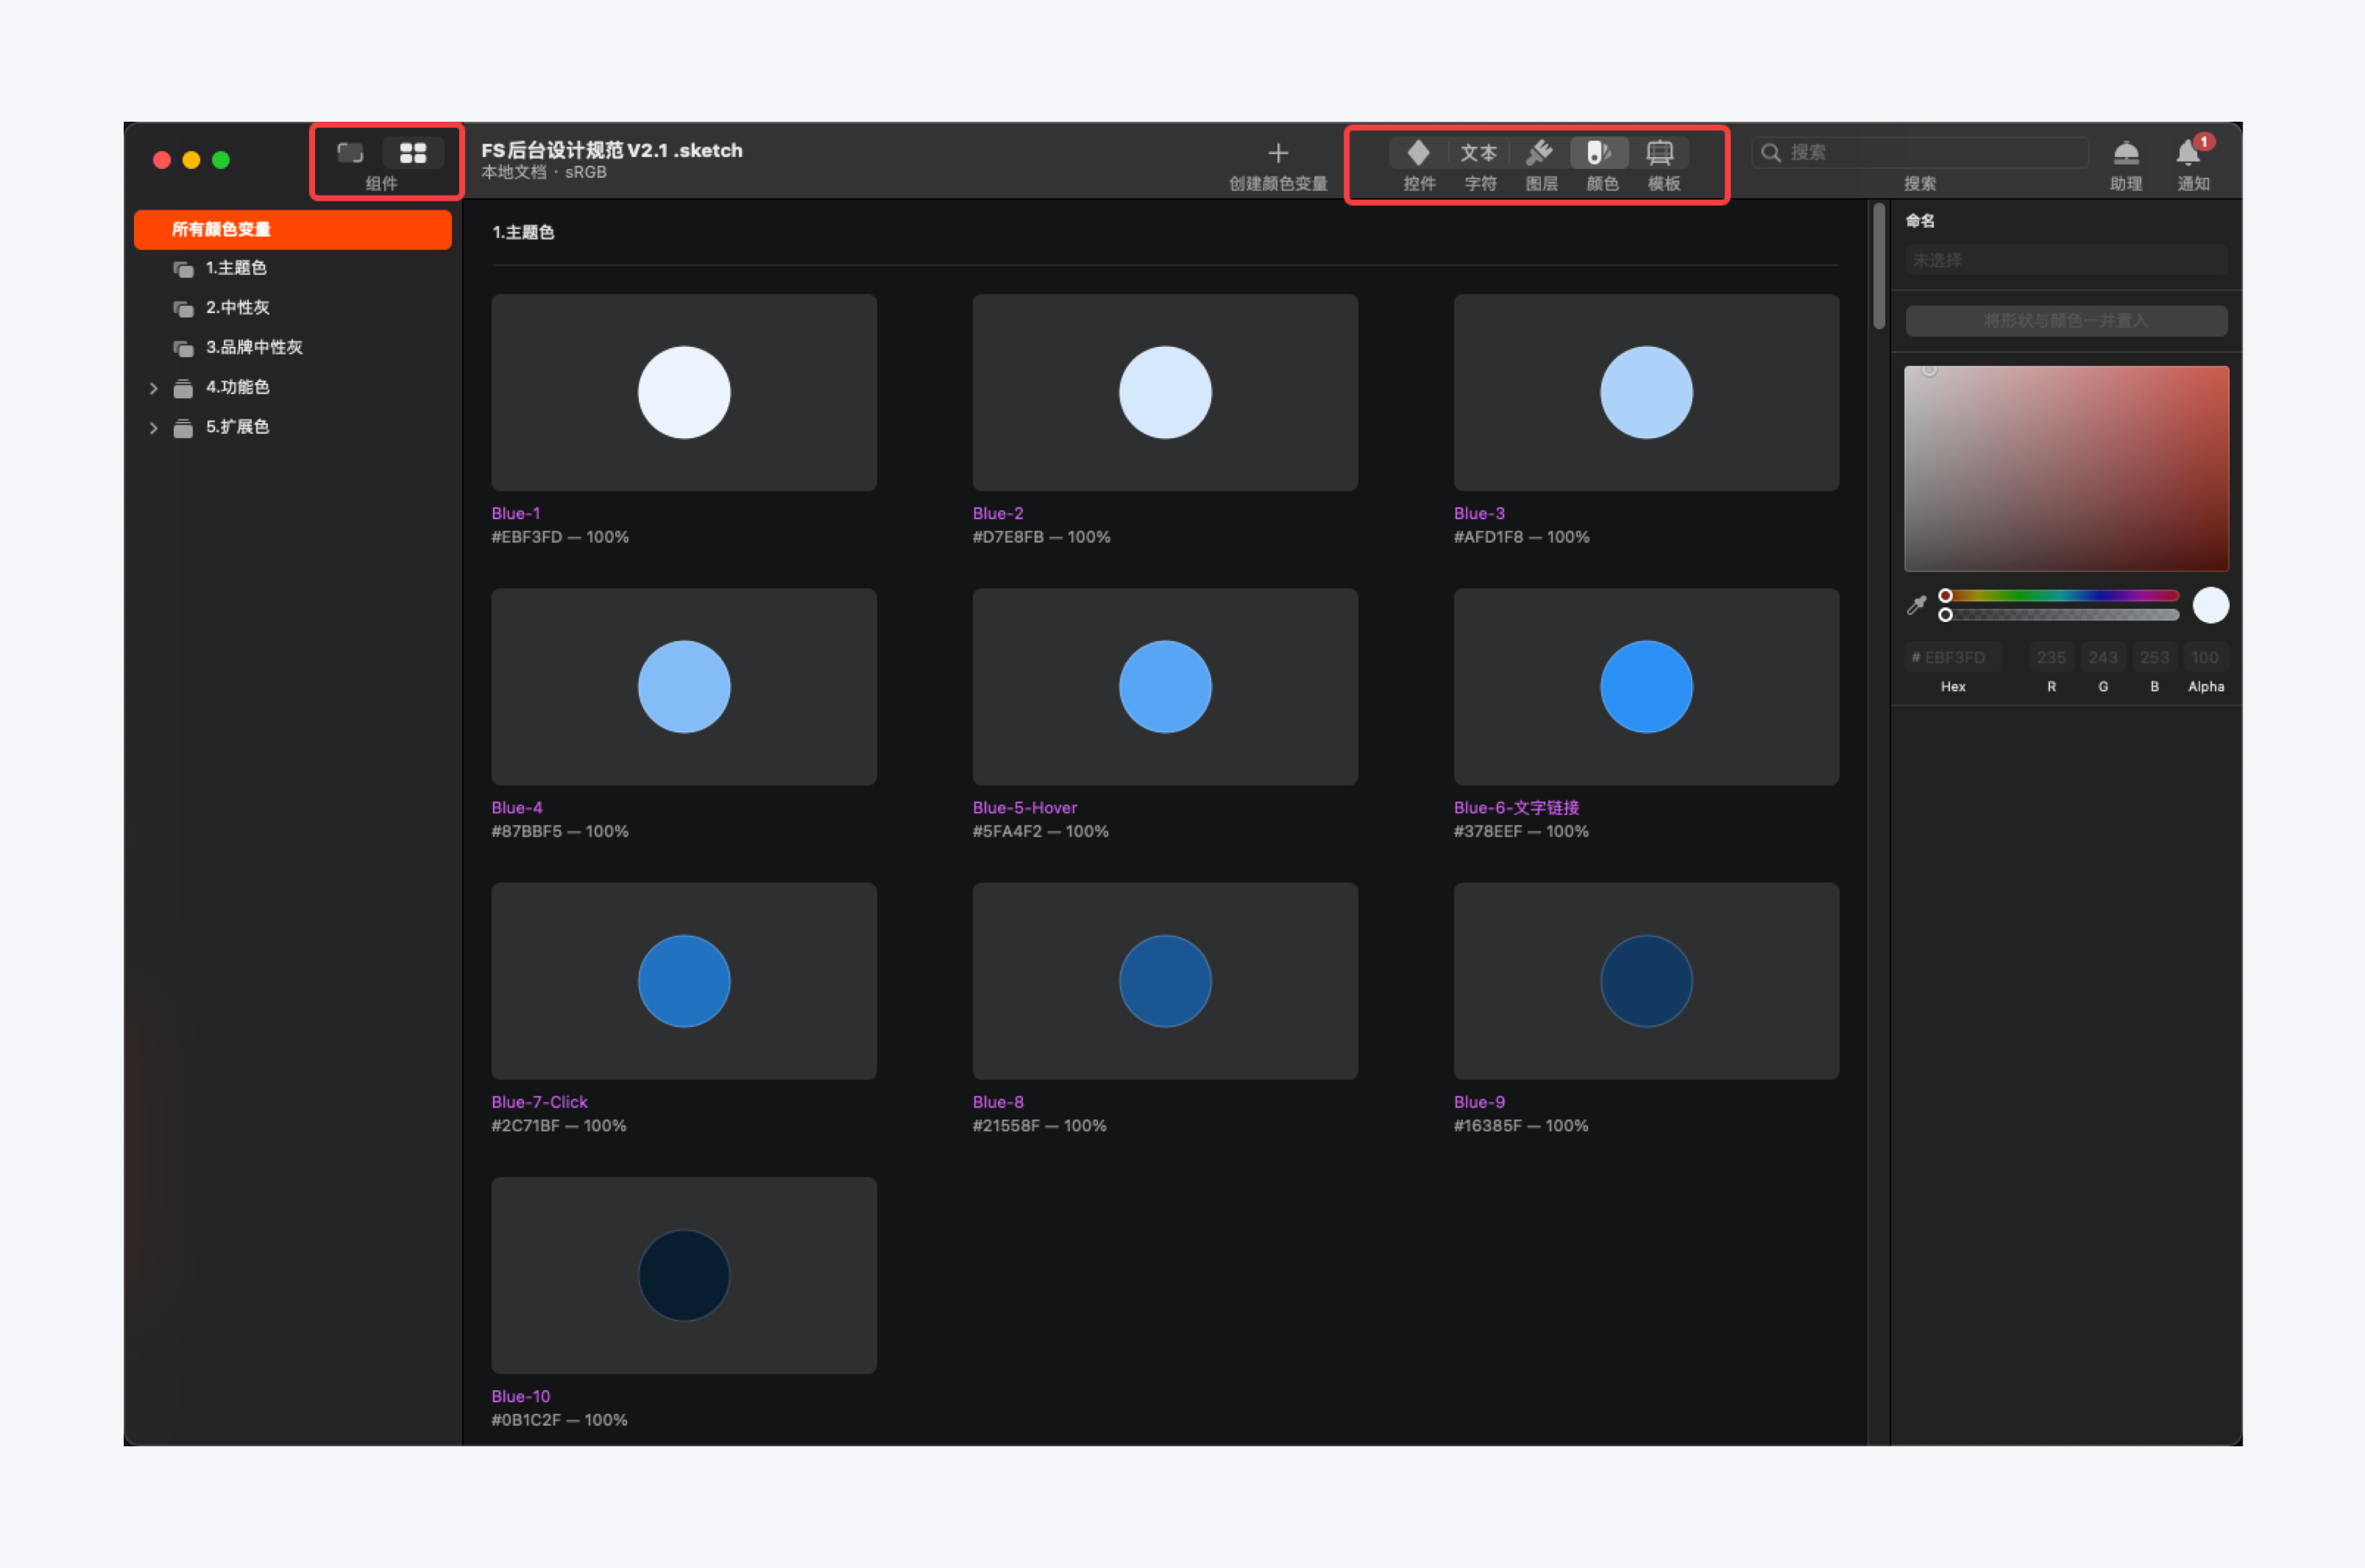Click the 5.扩展色 folder icon
This screenshot has width=2365, height=1568.
point(183,428)
